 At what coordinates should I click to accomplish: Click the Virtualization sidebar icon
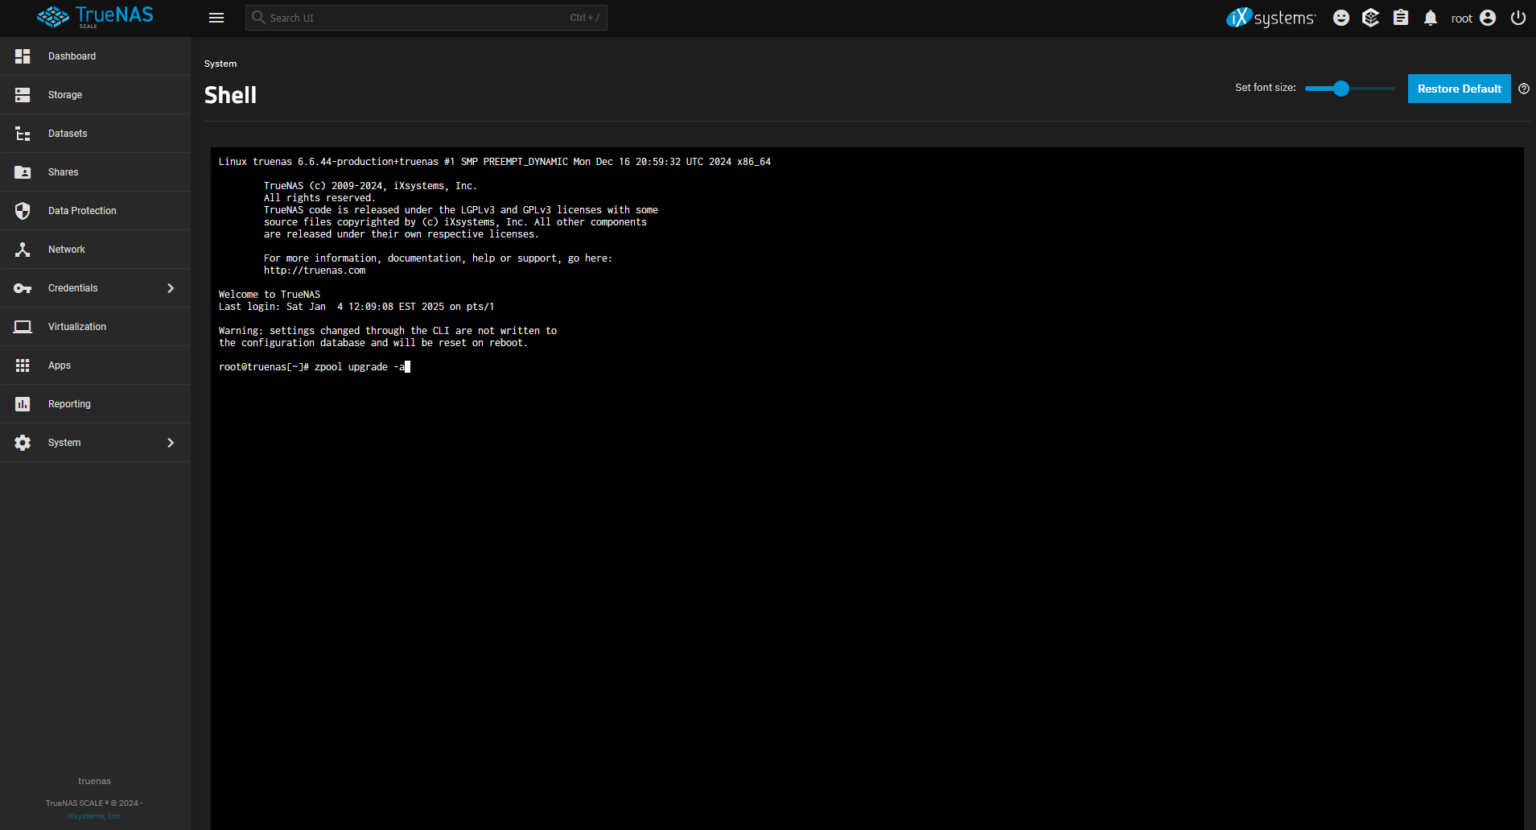22,326
